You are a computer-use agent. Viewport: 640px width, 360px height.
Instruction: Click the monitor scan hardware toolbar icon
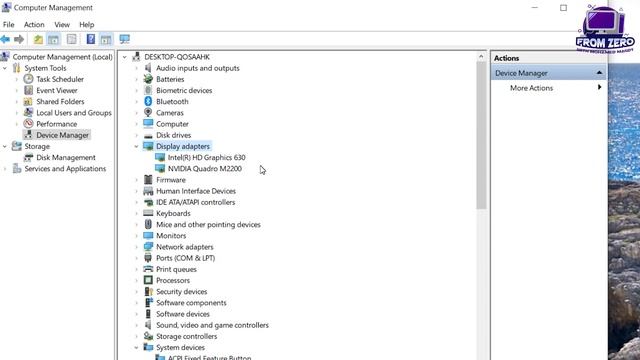coord(124,39)
